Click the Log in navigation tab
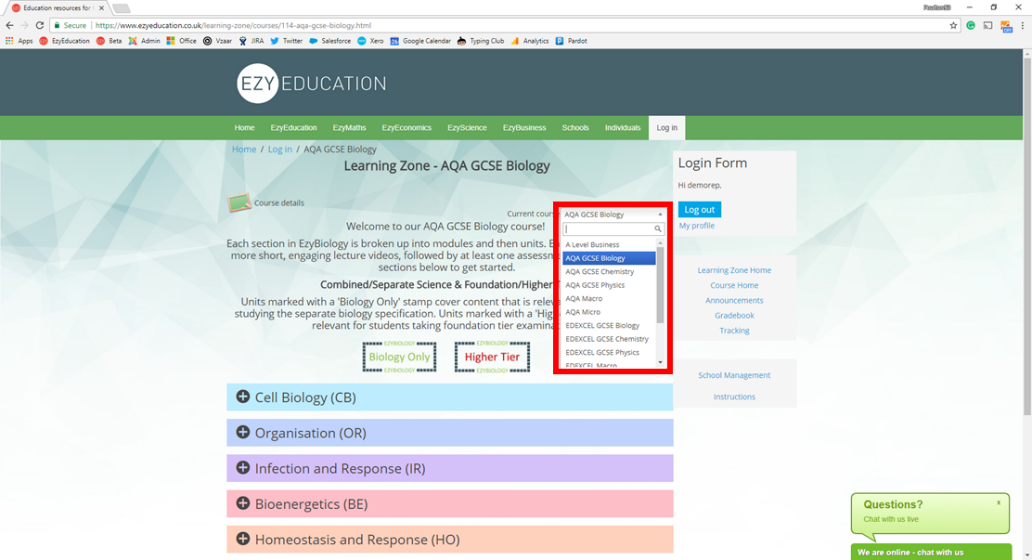This screenshot has height=560, width=1032. click(667, 128)
